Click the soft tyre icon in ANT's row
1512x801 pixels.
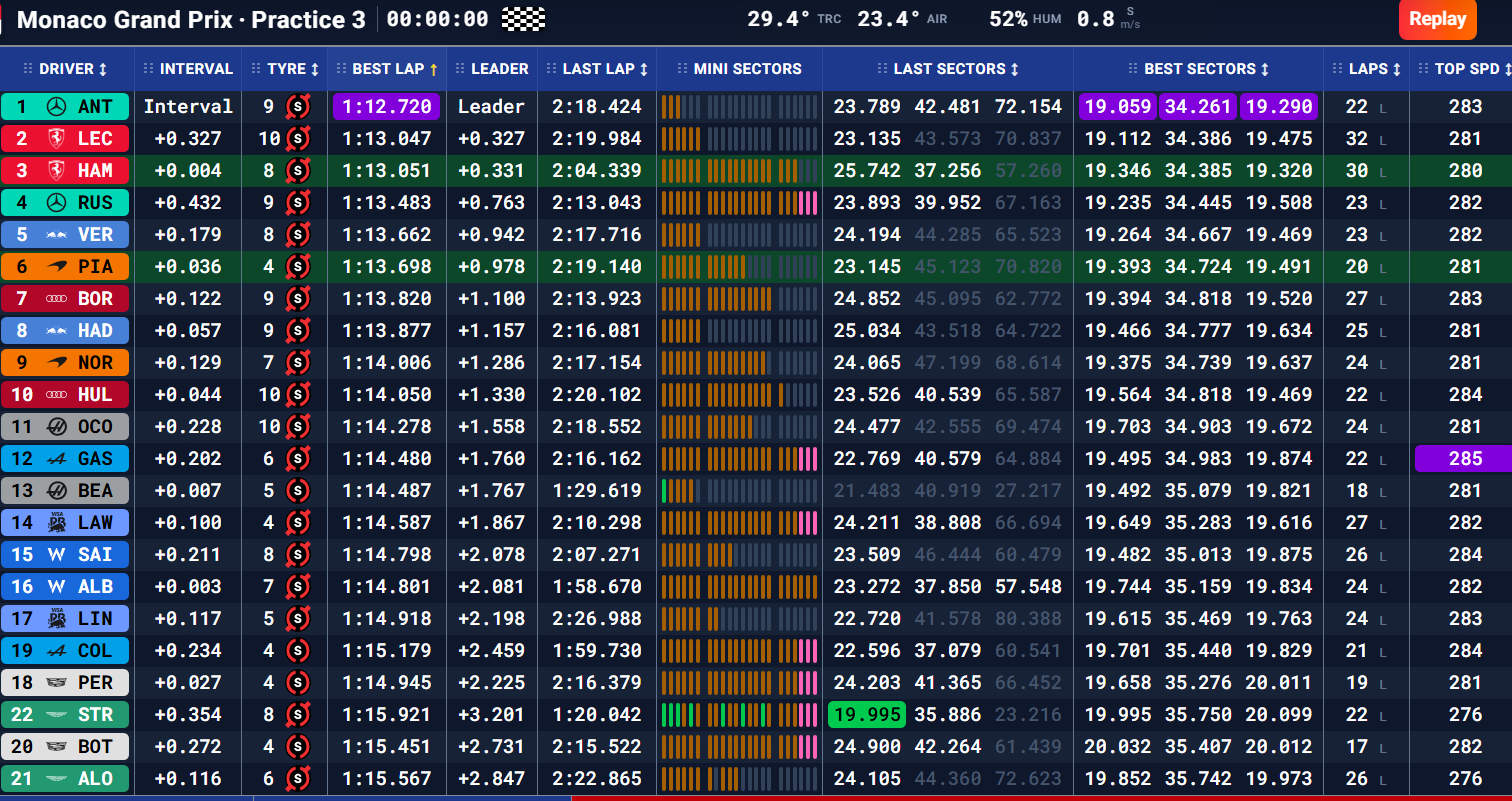pos(298,107)
